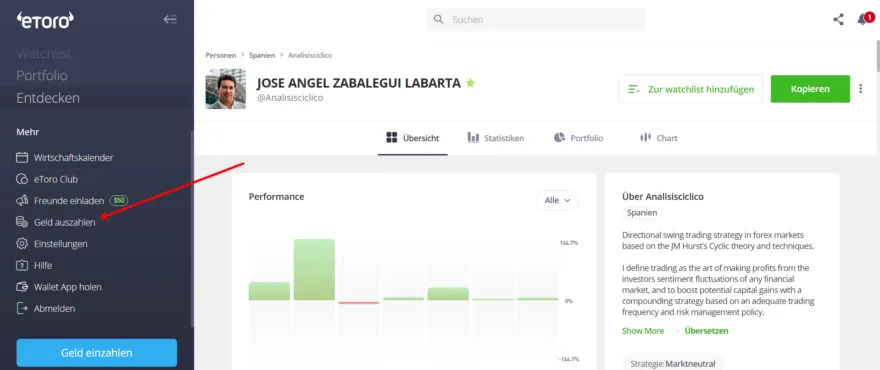The width and height of the screenshot is (880, 370).
Task: Click Zur watchlist hinzufügen button
Action: click(691, 89)
